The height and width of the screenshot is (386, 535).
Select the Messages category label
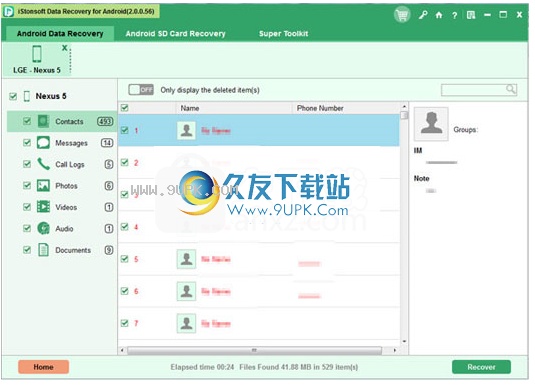tap(71, 143)
